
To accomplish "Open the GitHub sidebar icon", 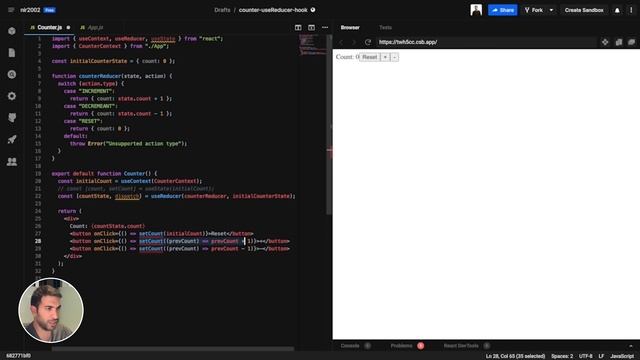I will [x=12, y=118].
